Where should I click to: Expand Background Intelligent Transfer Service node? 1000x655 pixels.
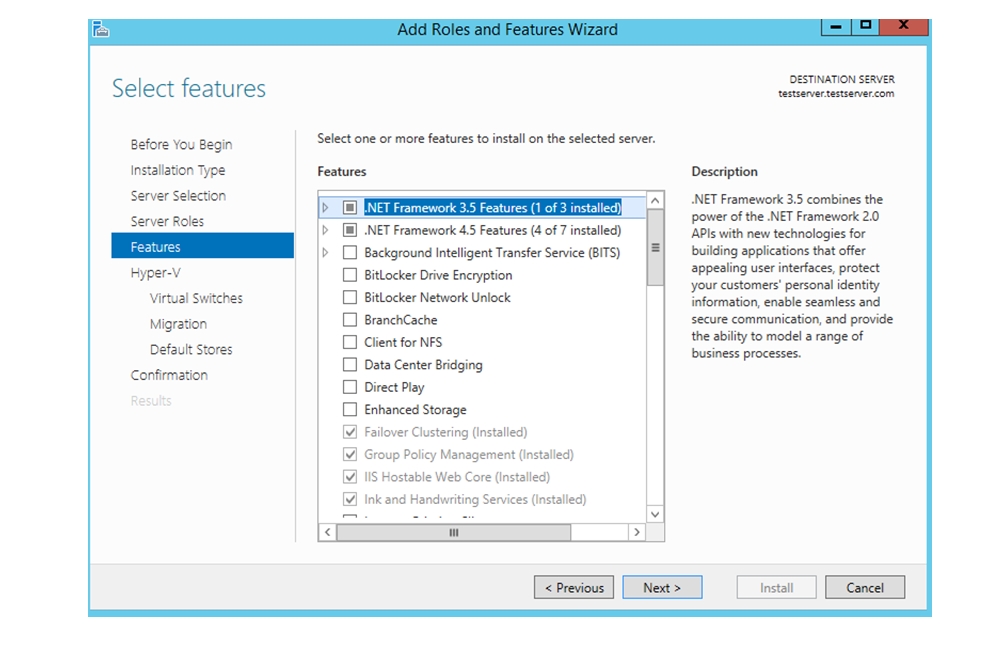coord(325,253)
